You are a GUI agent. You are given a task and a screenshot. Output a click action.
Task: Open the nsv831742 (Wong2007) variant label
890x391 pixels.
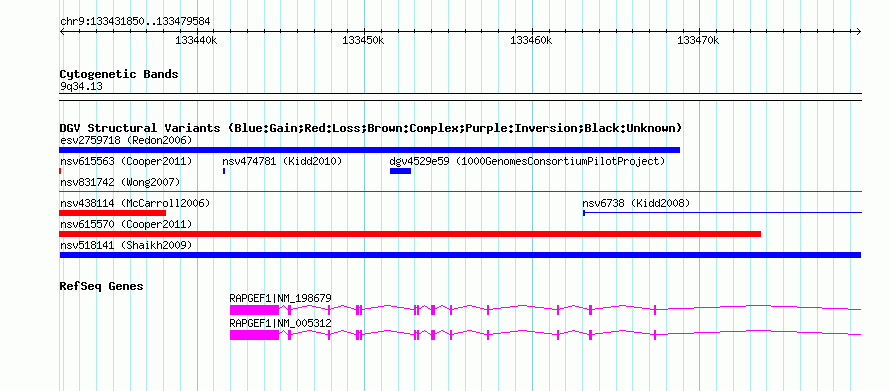coord(120,182)
